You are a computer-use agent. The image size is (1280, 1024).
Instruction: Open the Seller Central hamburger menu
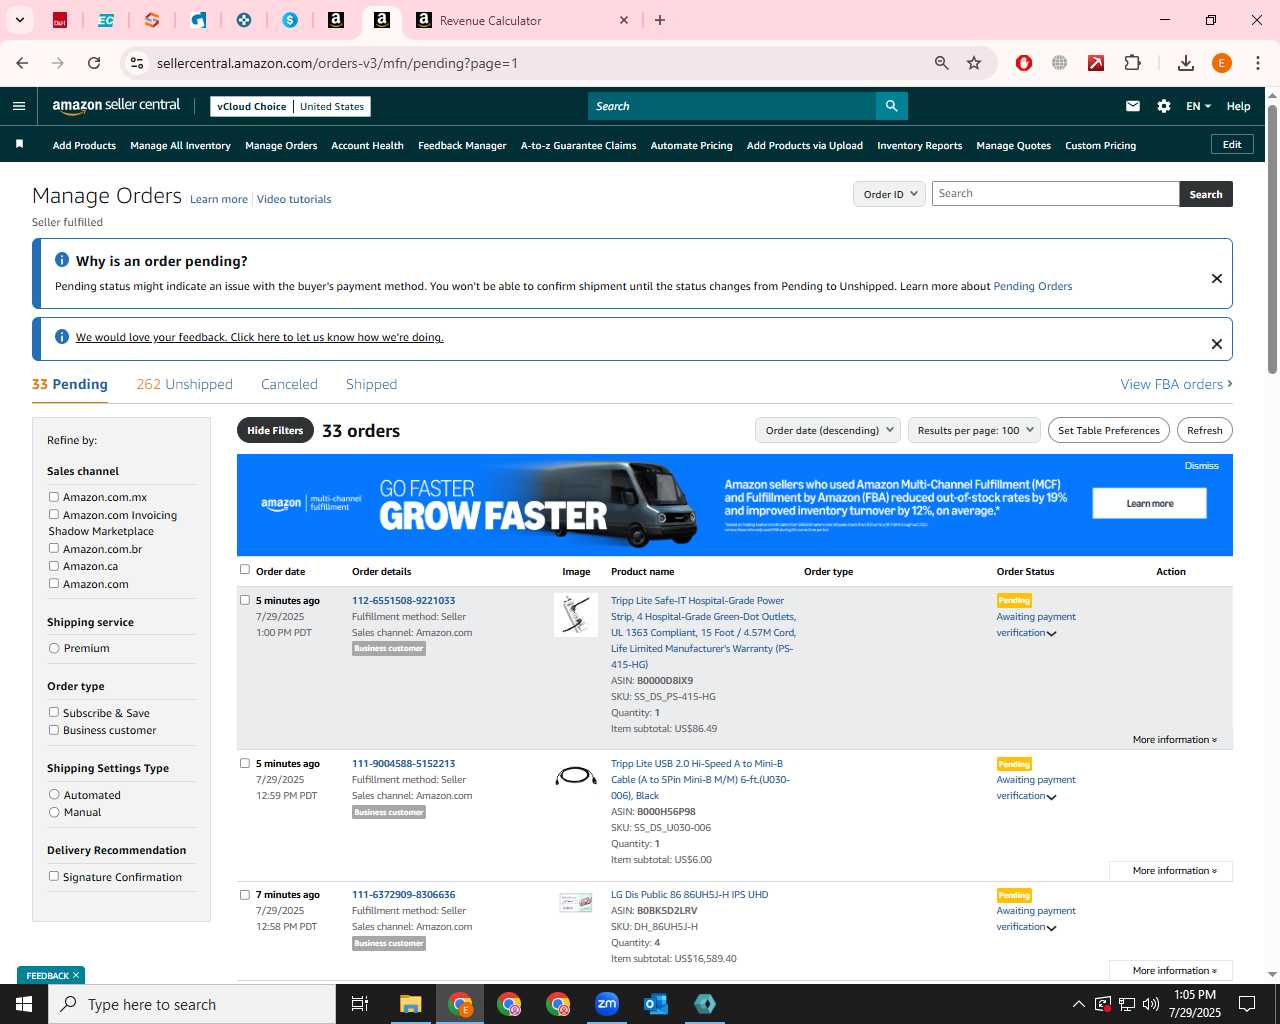[x=19, y=106]
